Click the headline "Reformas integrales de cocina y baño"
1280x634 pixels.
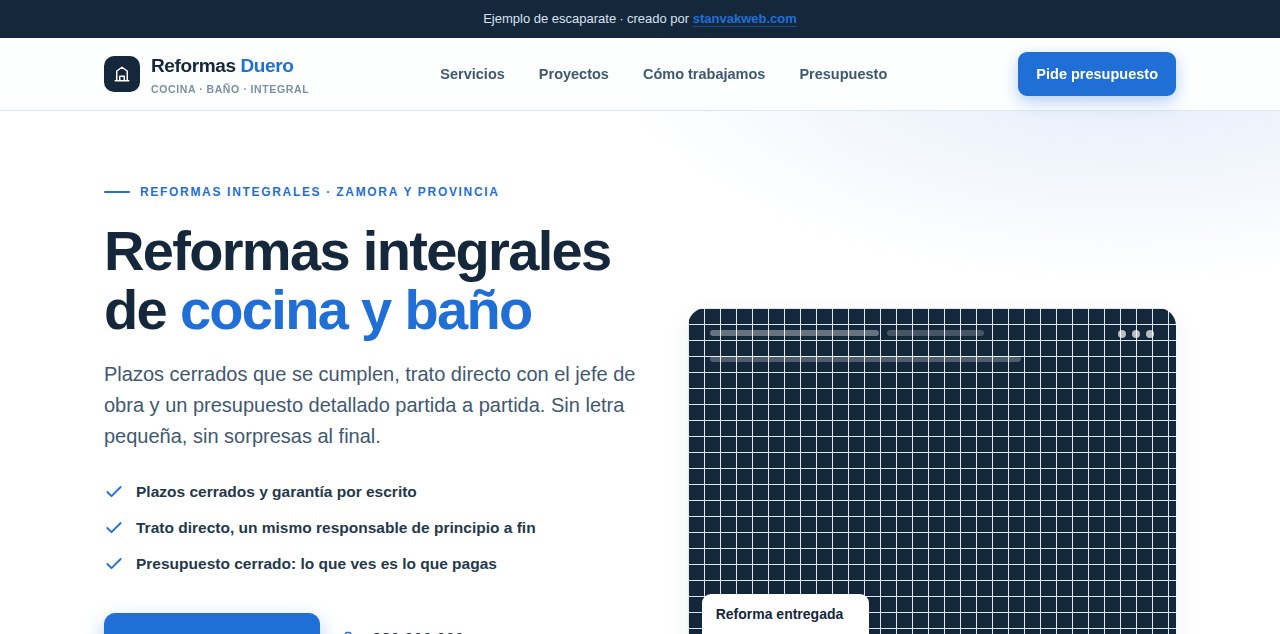pos(357,281)
